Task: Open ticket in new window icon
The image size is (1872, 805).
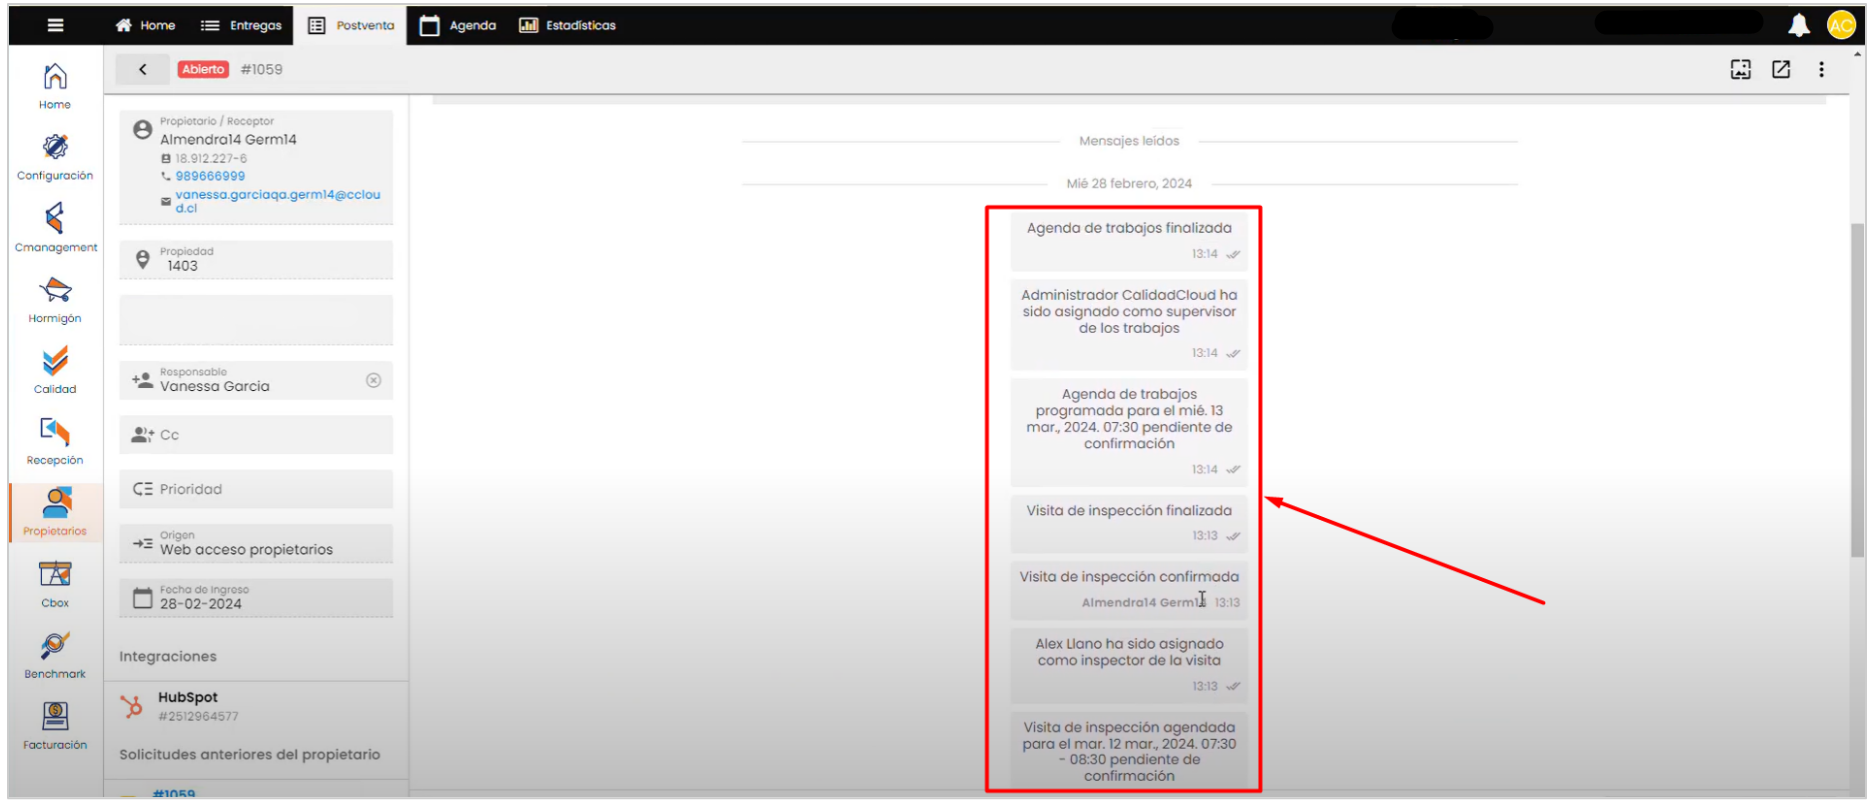Action: point(1780,69)
